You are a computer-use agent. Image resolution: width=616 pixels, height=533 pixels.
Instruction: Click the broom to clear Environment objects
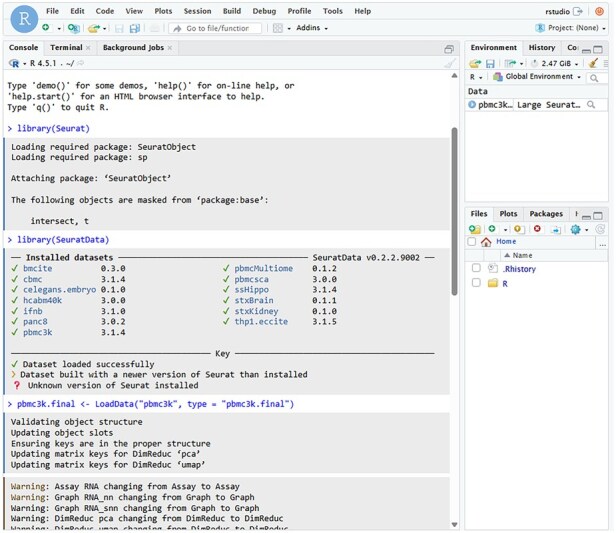click(x=593, y=63)
